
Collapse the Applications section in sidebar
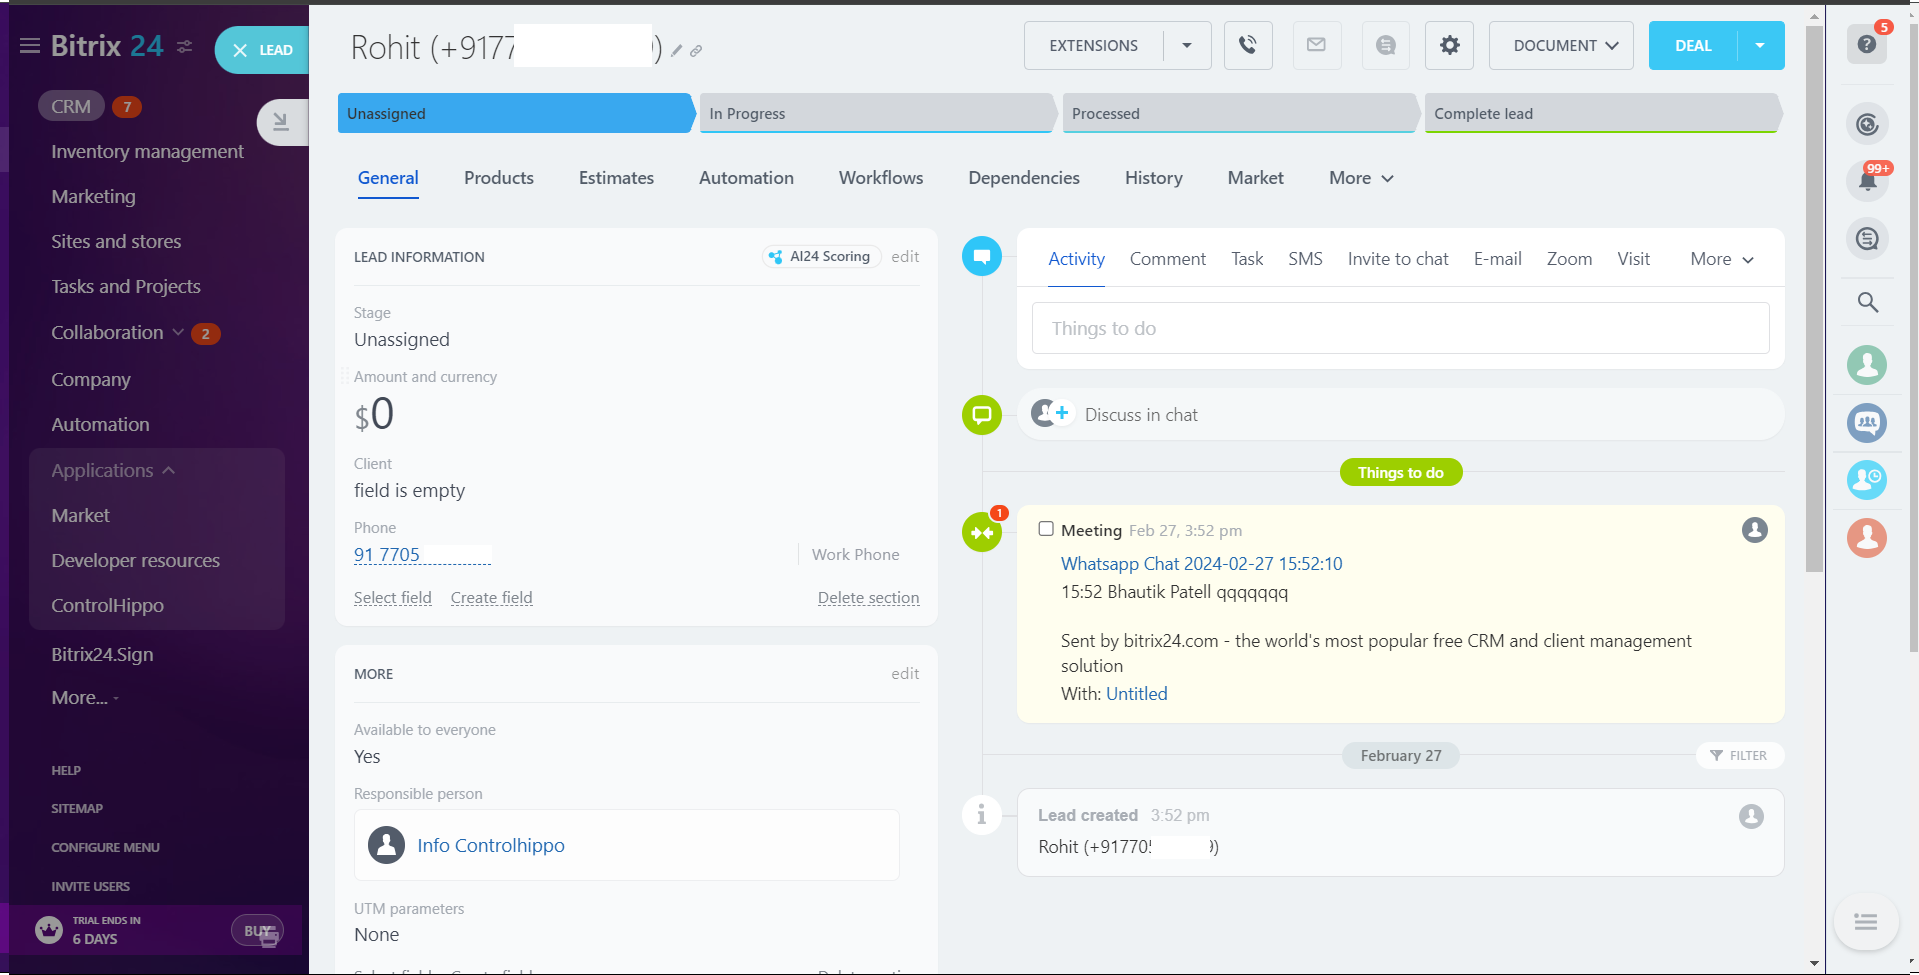tap(168, 471)
